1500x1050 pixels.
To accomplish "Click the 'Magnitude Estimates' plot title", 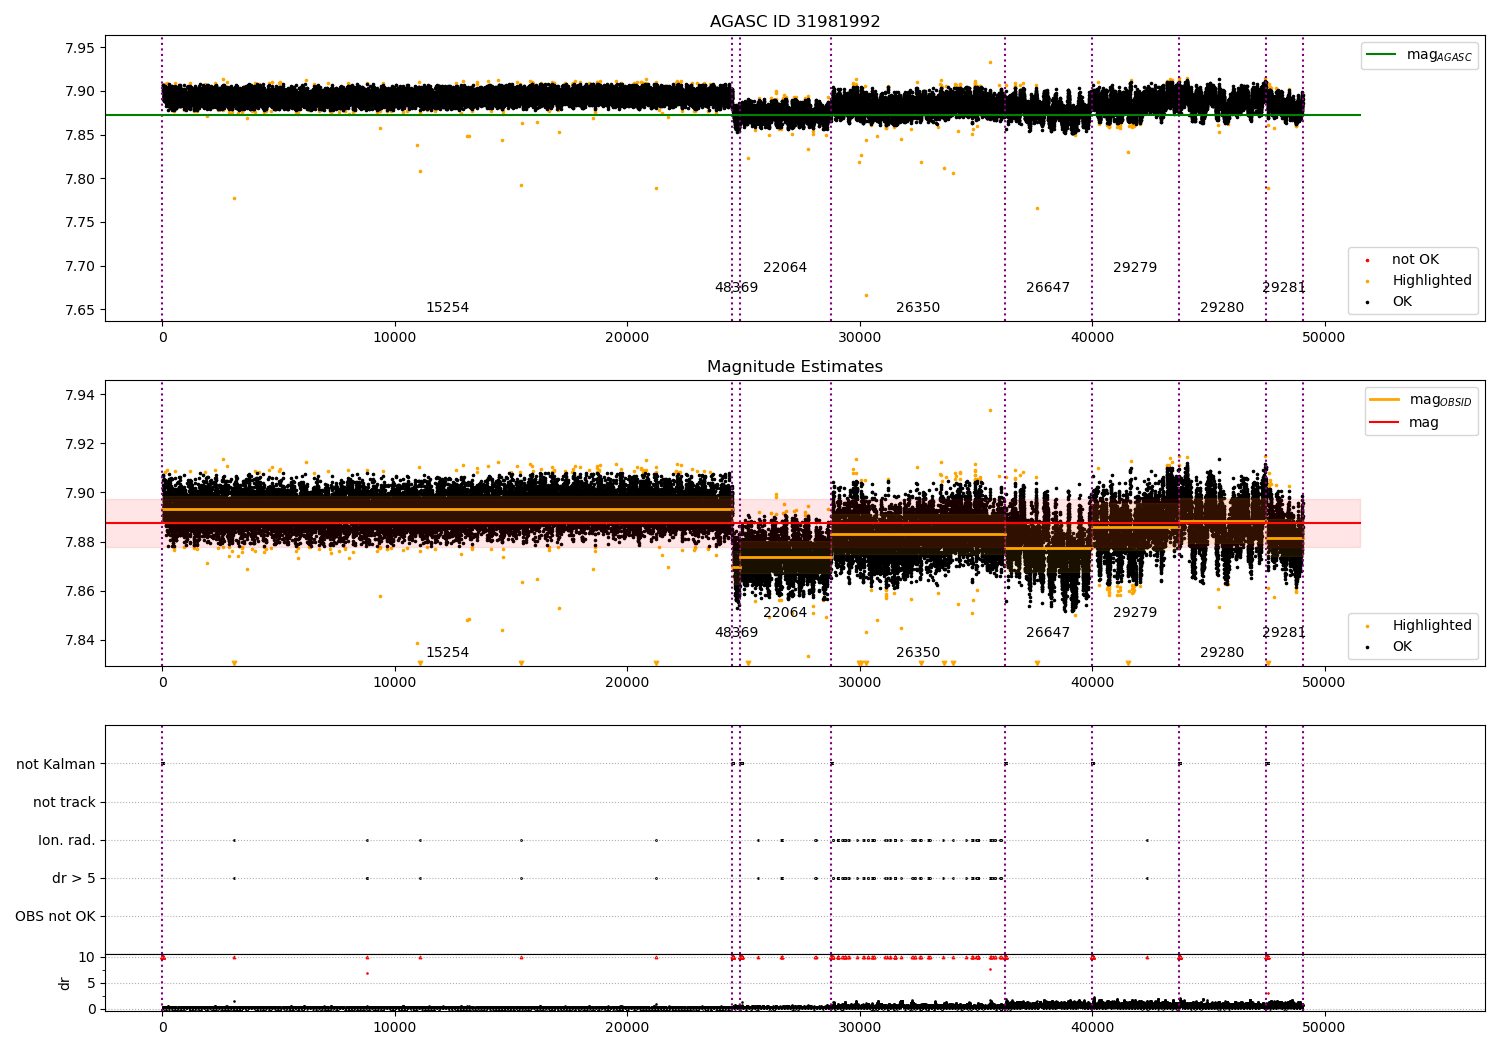I will pyautogui.click(x=795, y=367).
